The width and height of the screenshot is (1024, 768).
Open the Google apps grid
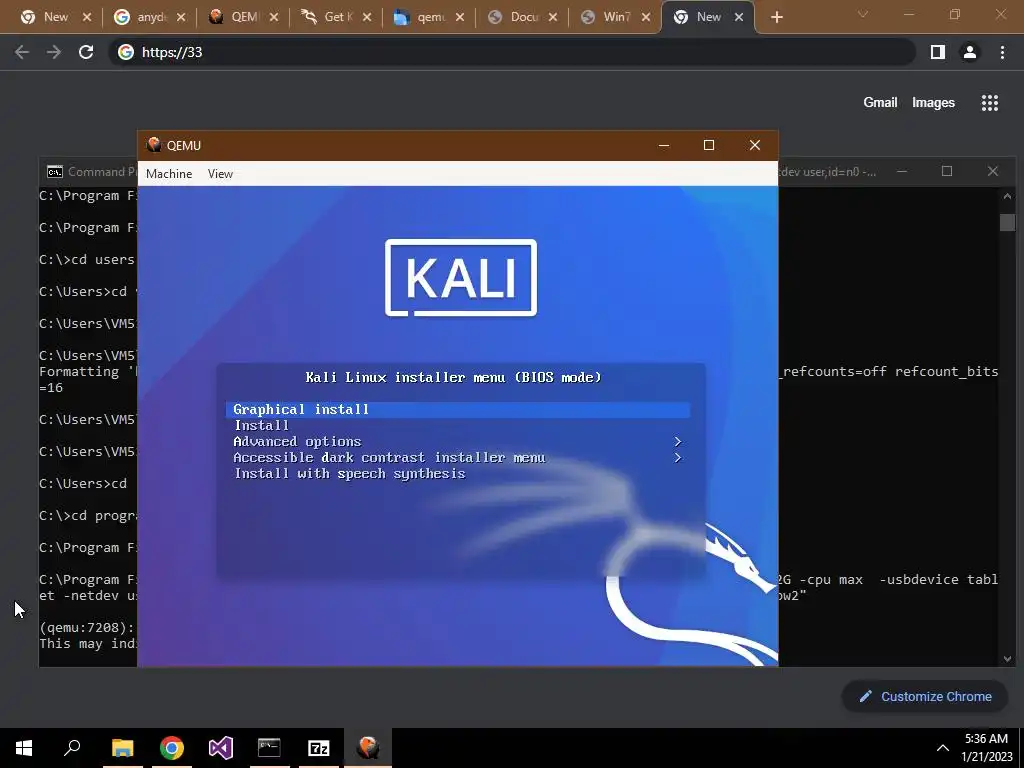click(990, 103)
